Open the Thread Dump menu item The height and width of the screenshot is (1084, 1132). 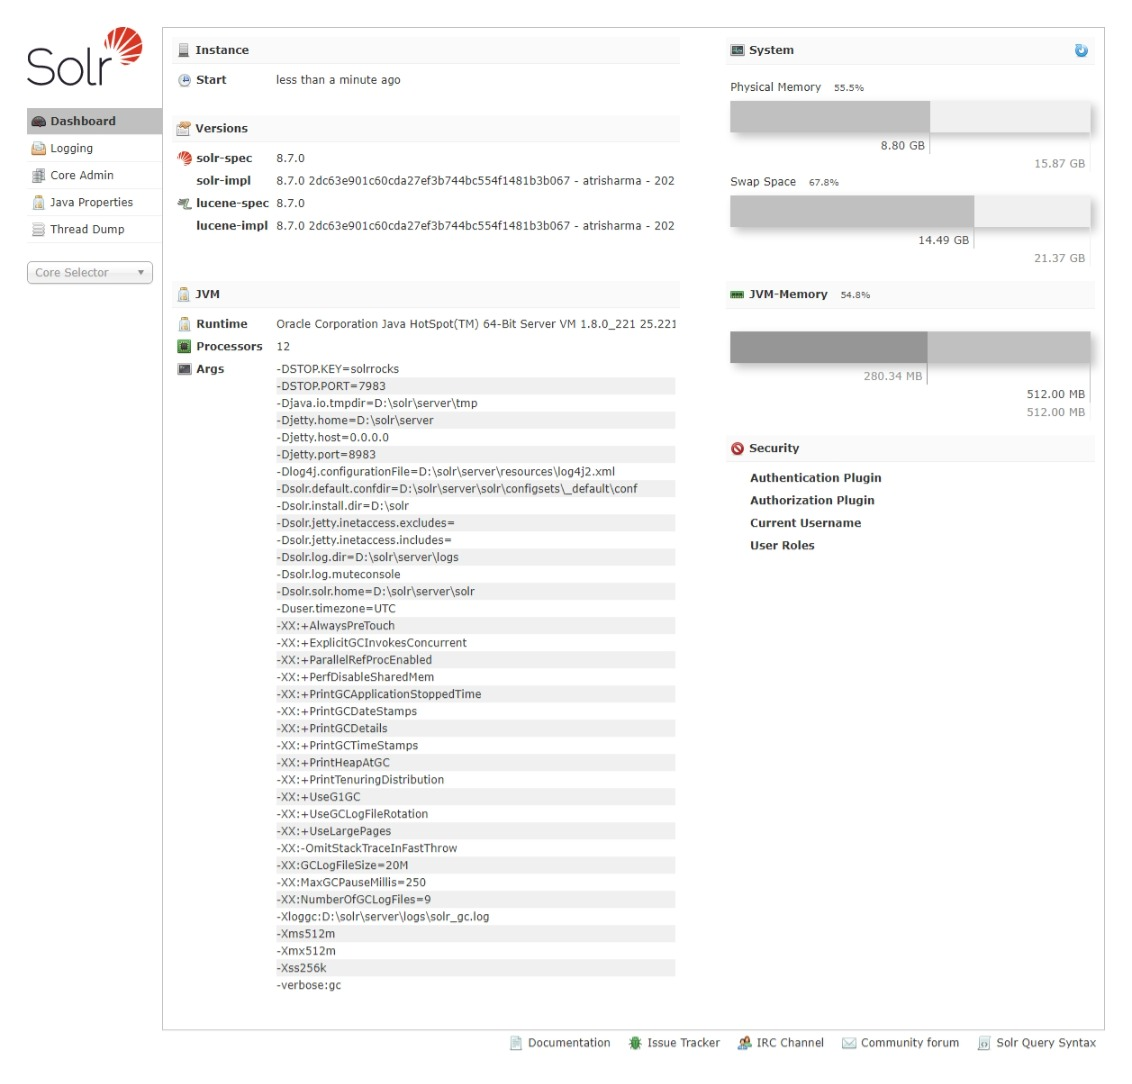click(94, 230)
